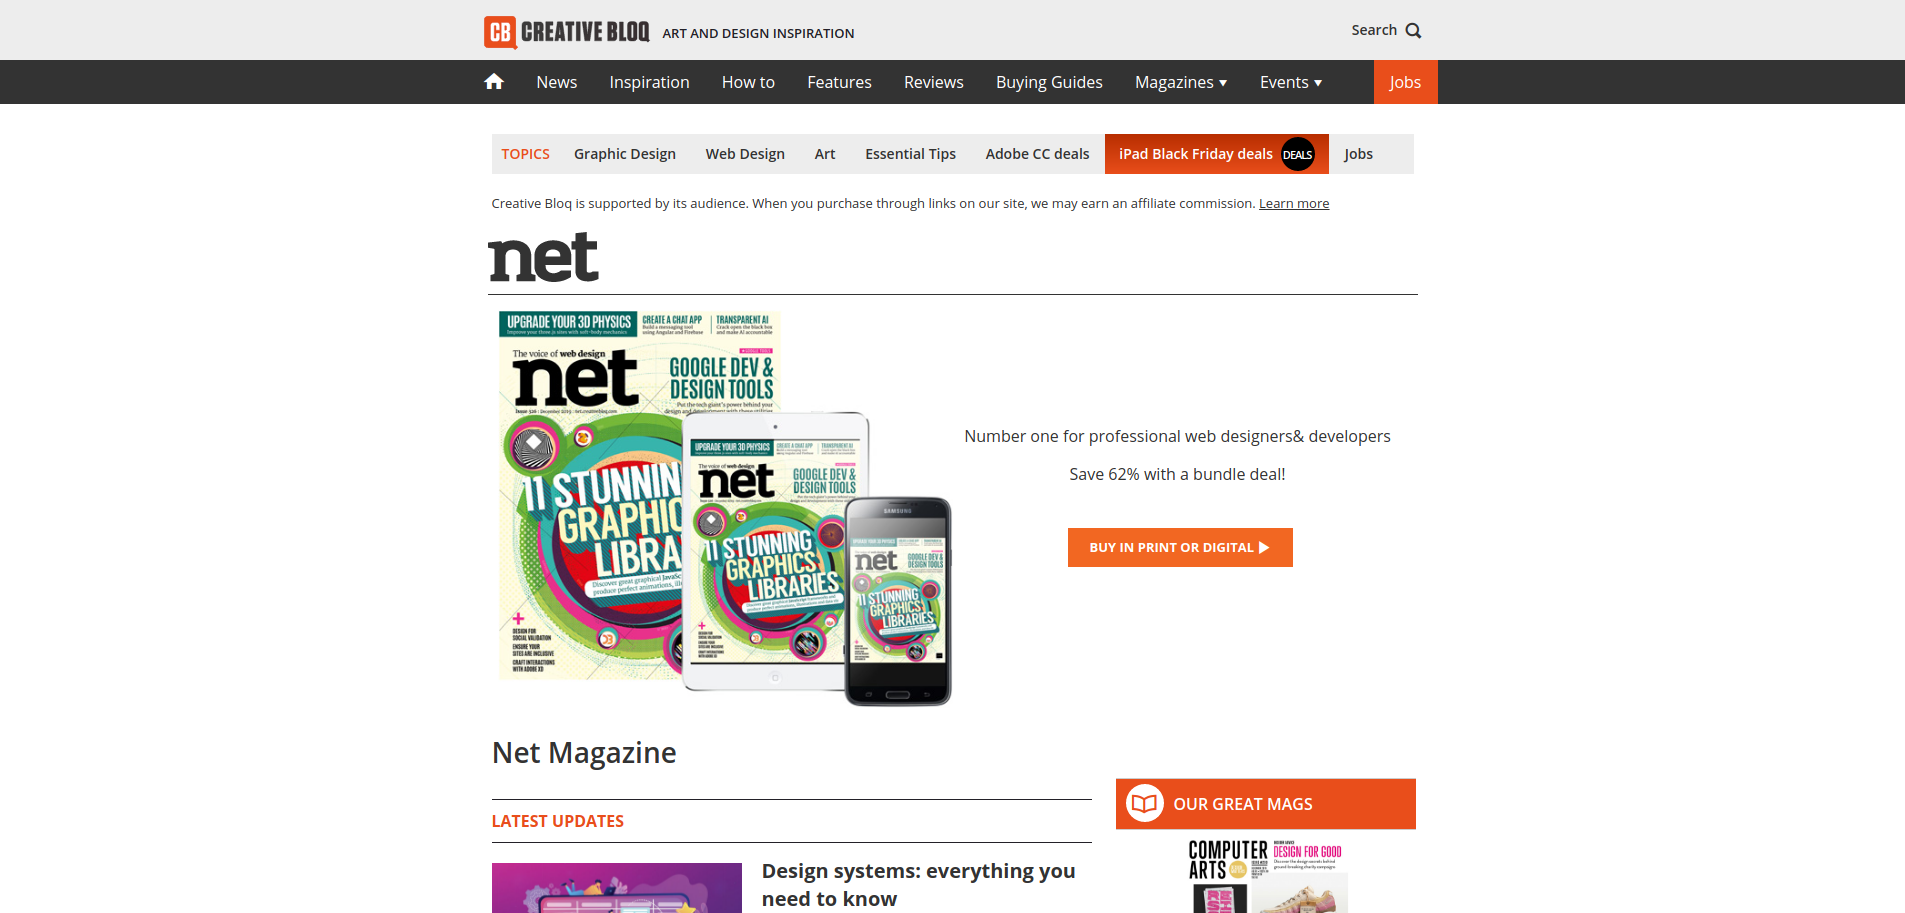Click Buy in Print or Digital button
1905x913 pixels.
tap(1180, 547)
